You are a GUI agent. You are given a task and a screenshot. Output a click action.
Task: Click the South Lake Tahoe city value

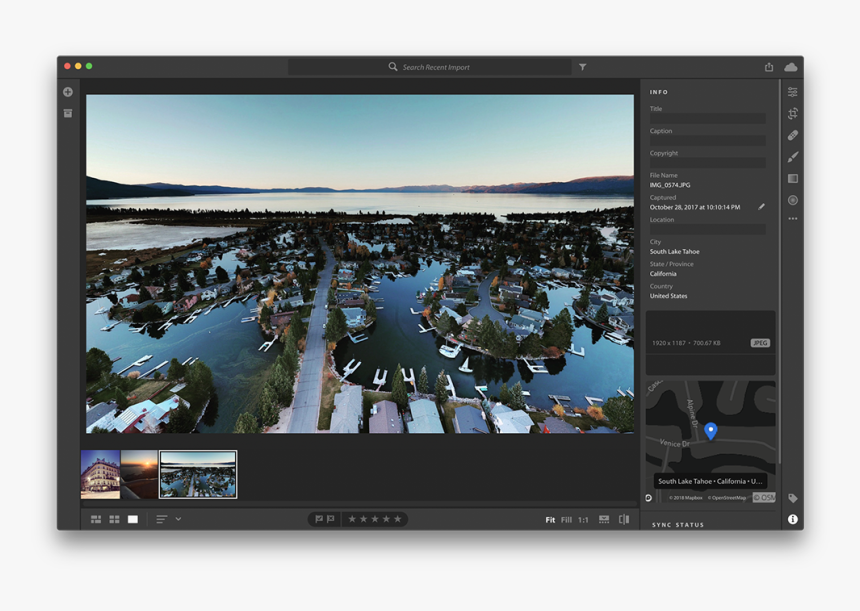click(675, 252)
